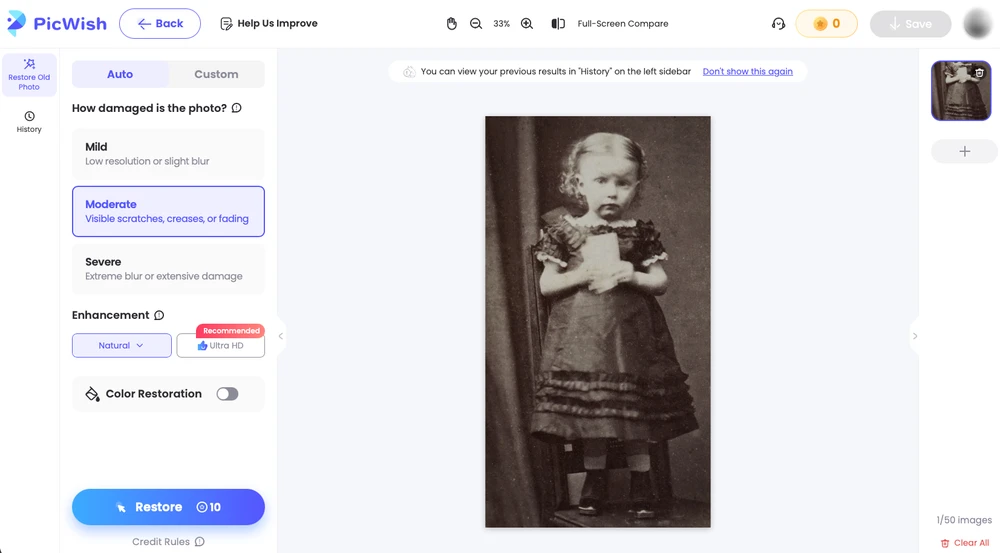This screenshot has width=1000, height=553.
Task: Select the hand pan tool
Action: [x=452, y=24]
